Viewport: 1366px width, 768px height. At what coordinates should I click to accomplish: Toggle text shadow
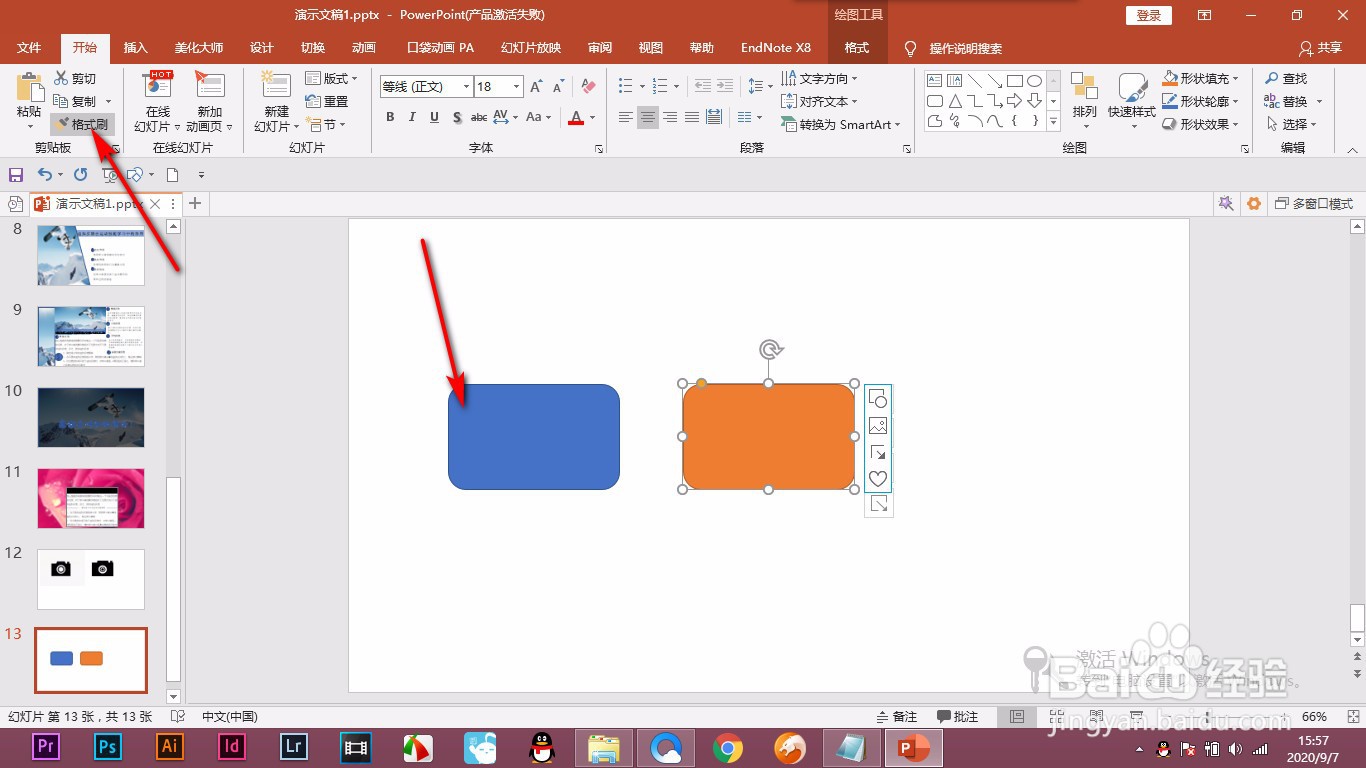[457, 117]
